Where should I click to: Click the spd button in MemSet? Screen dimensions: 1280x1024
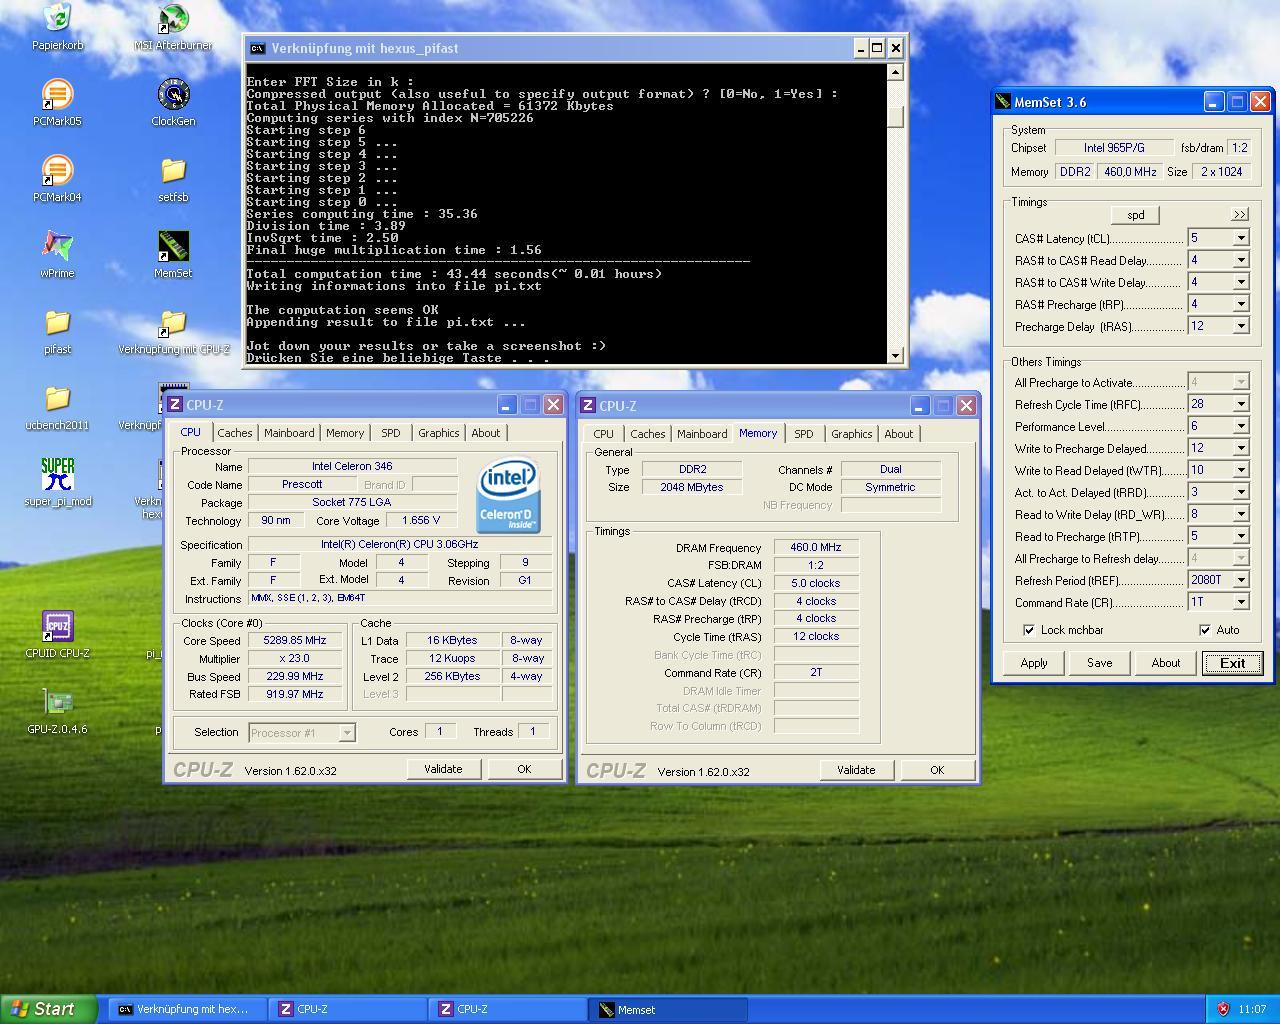1136,215
